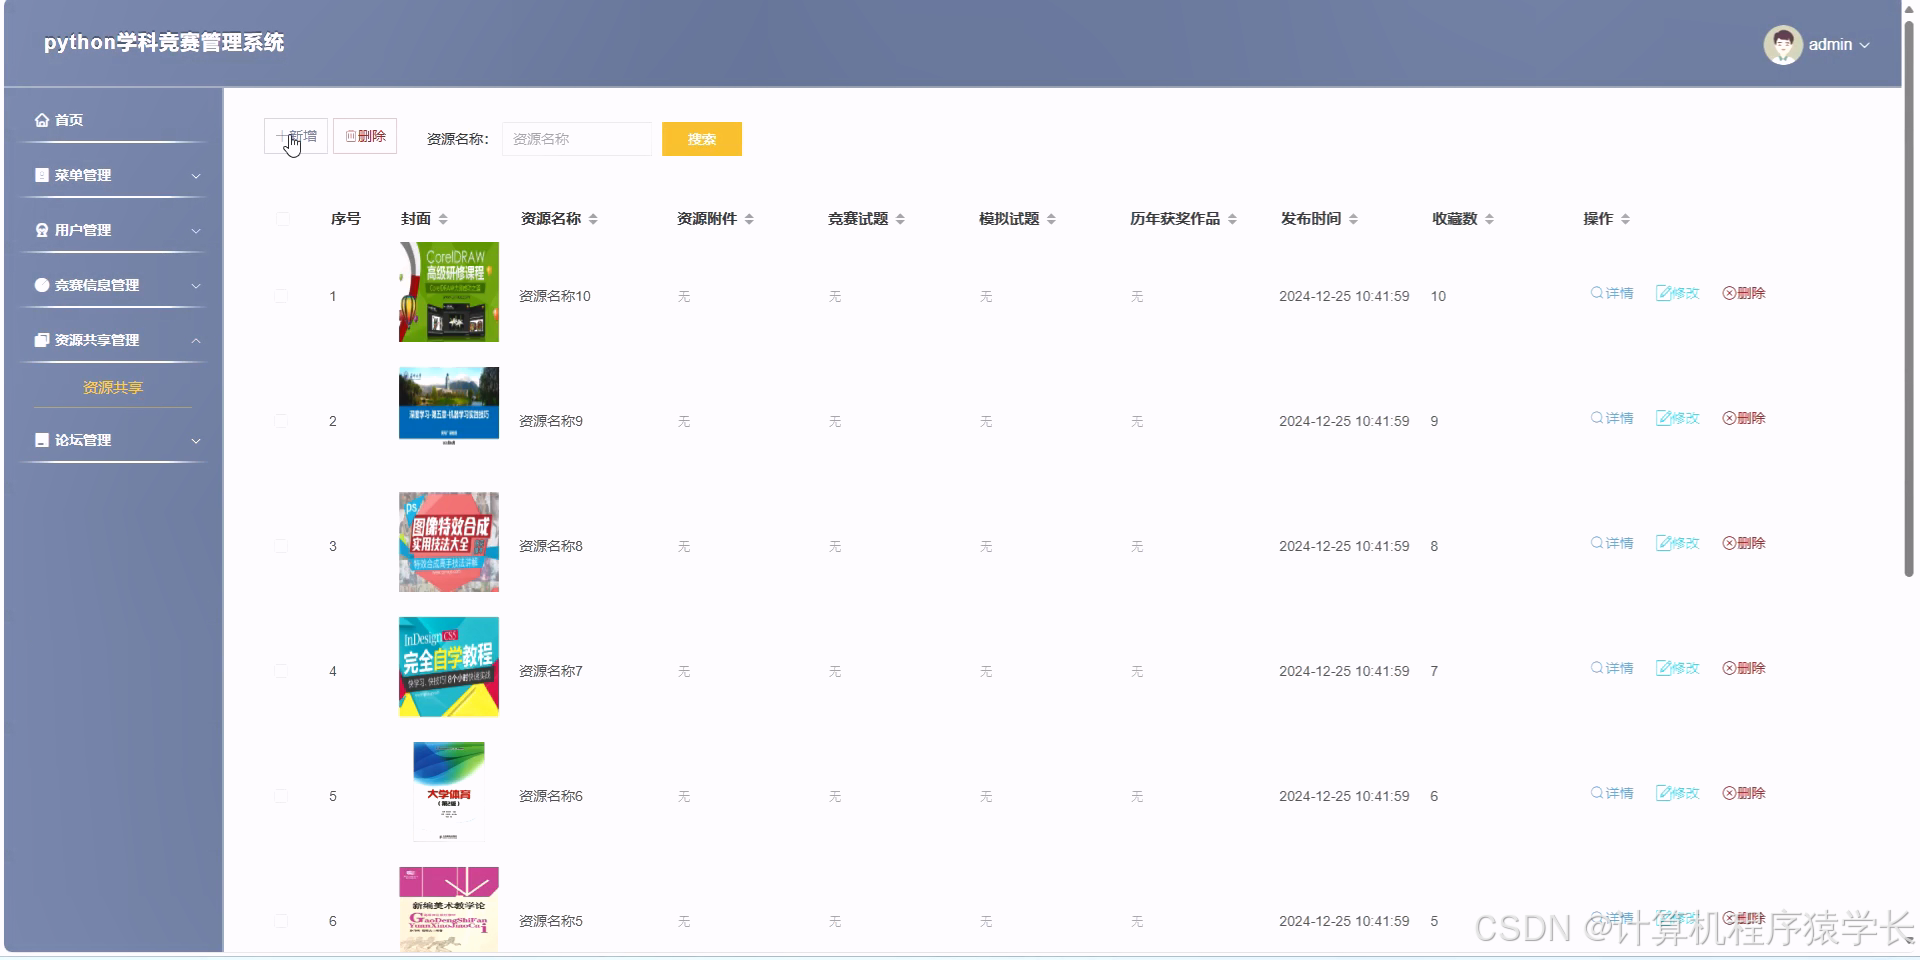Click 删除 for 资源名称10 row
This screenshot has height=960, width=1920.
click(x=1744, y=293)
